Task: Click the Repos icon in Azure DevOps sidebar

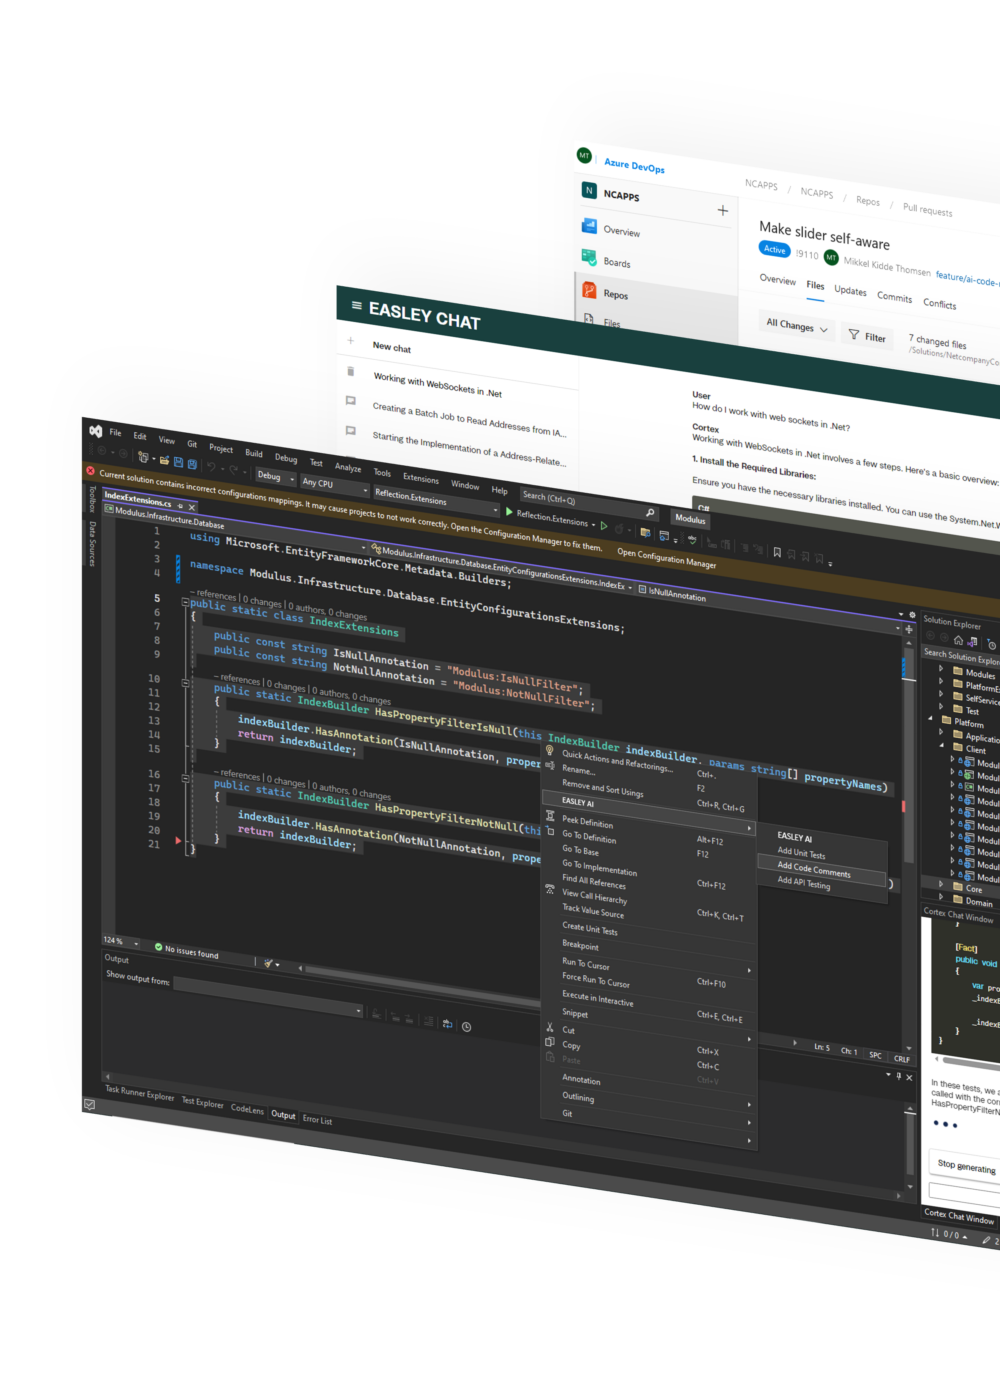Action: pyautogui.click(x=589, y=290)
